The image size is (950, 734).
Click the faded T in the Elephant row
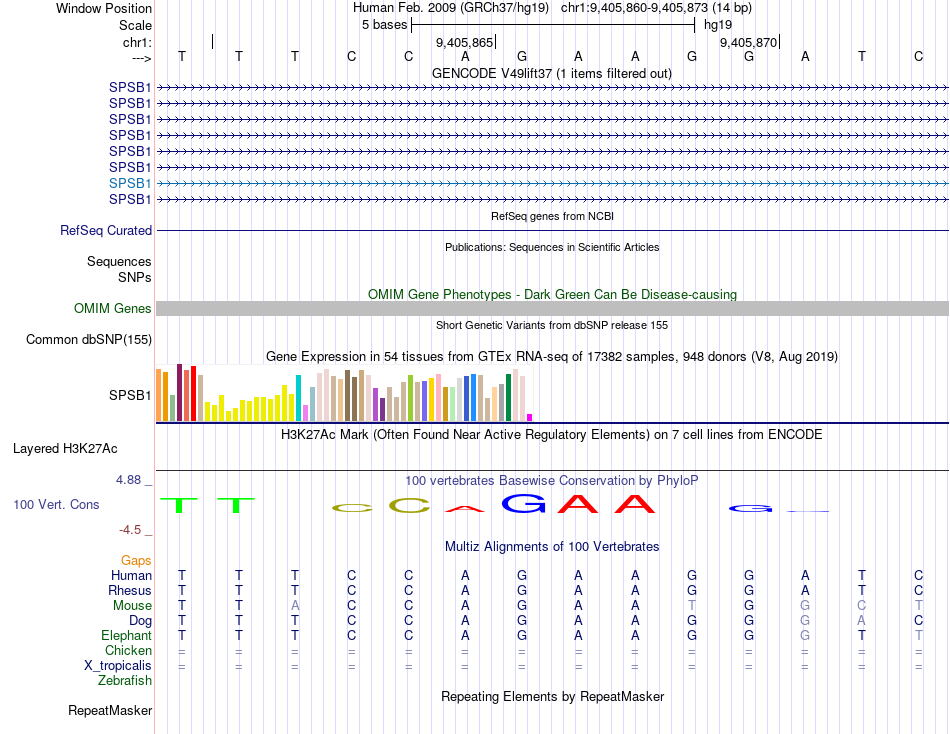[918, 635]
